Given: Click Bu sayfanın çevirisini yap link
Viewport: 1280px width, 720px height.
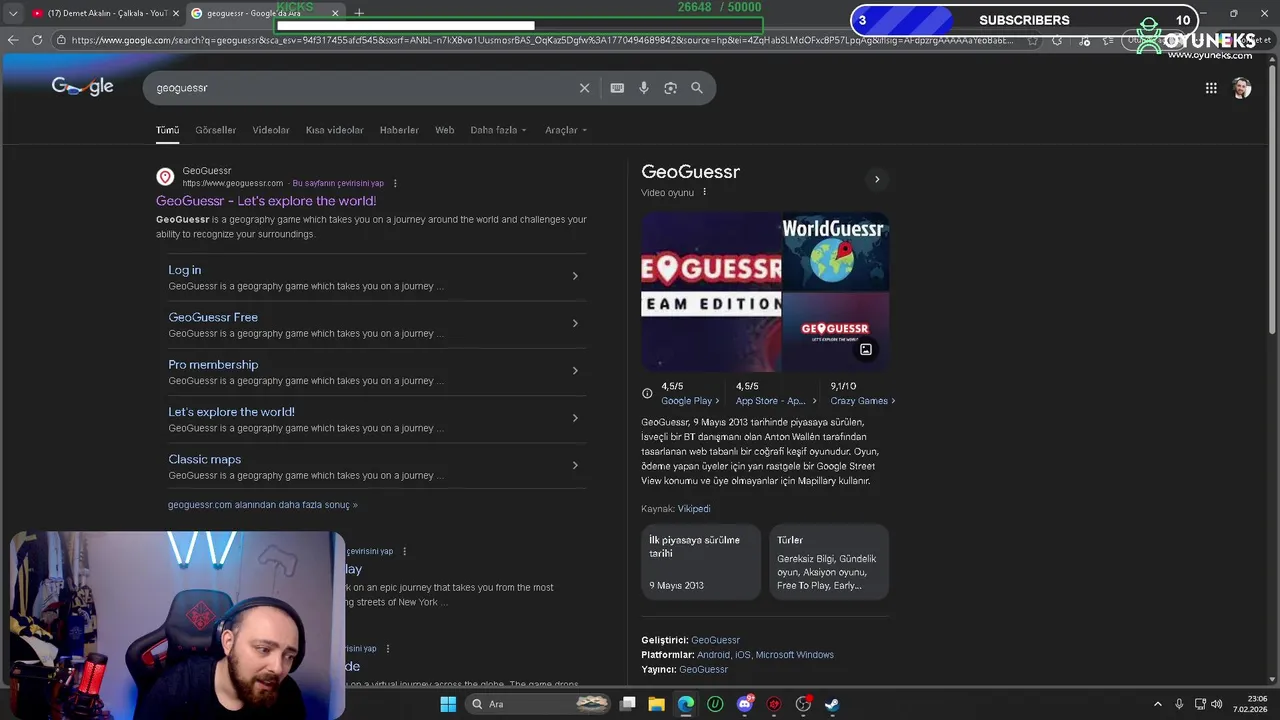Looking at the screenshot, I should [x=338, y=183].
